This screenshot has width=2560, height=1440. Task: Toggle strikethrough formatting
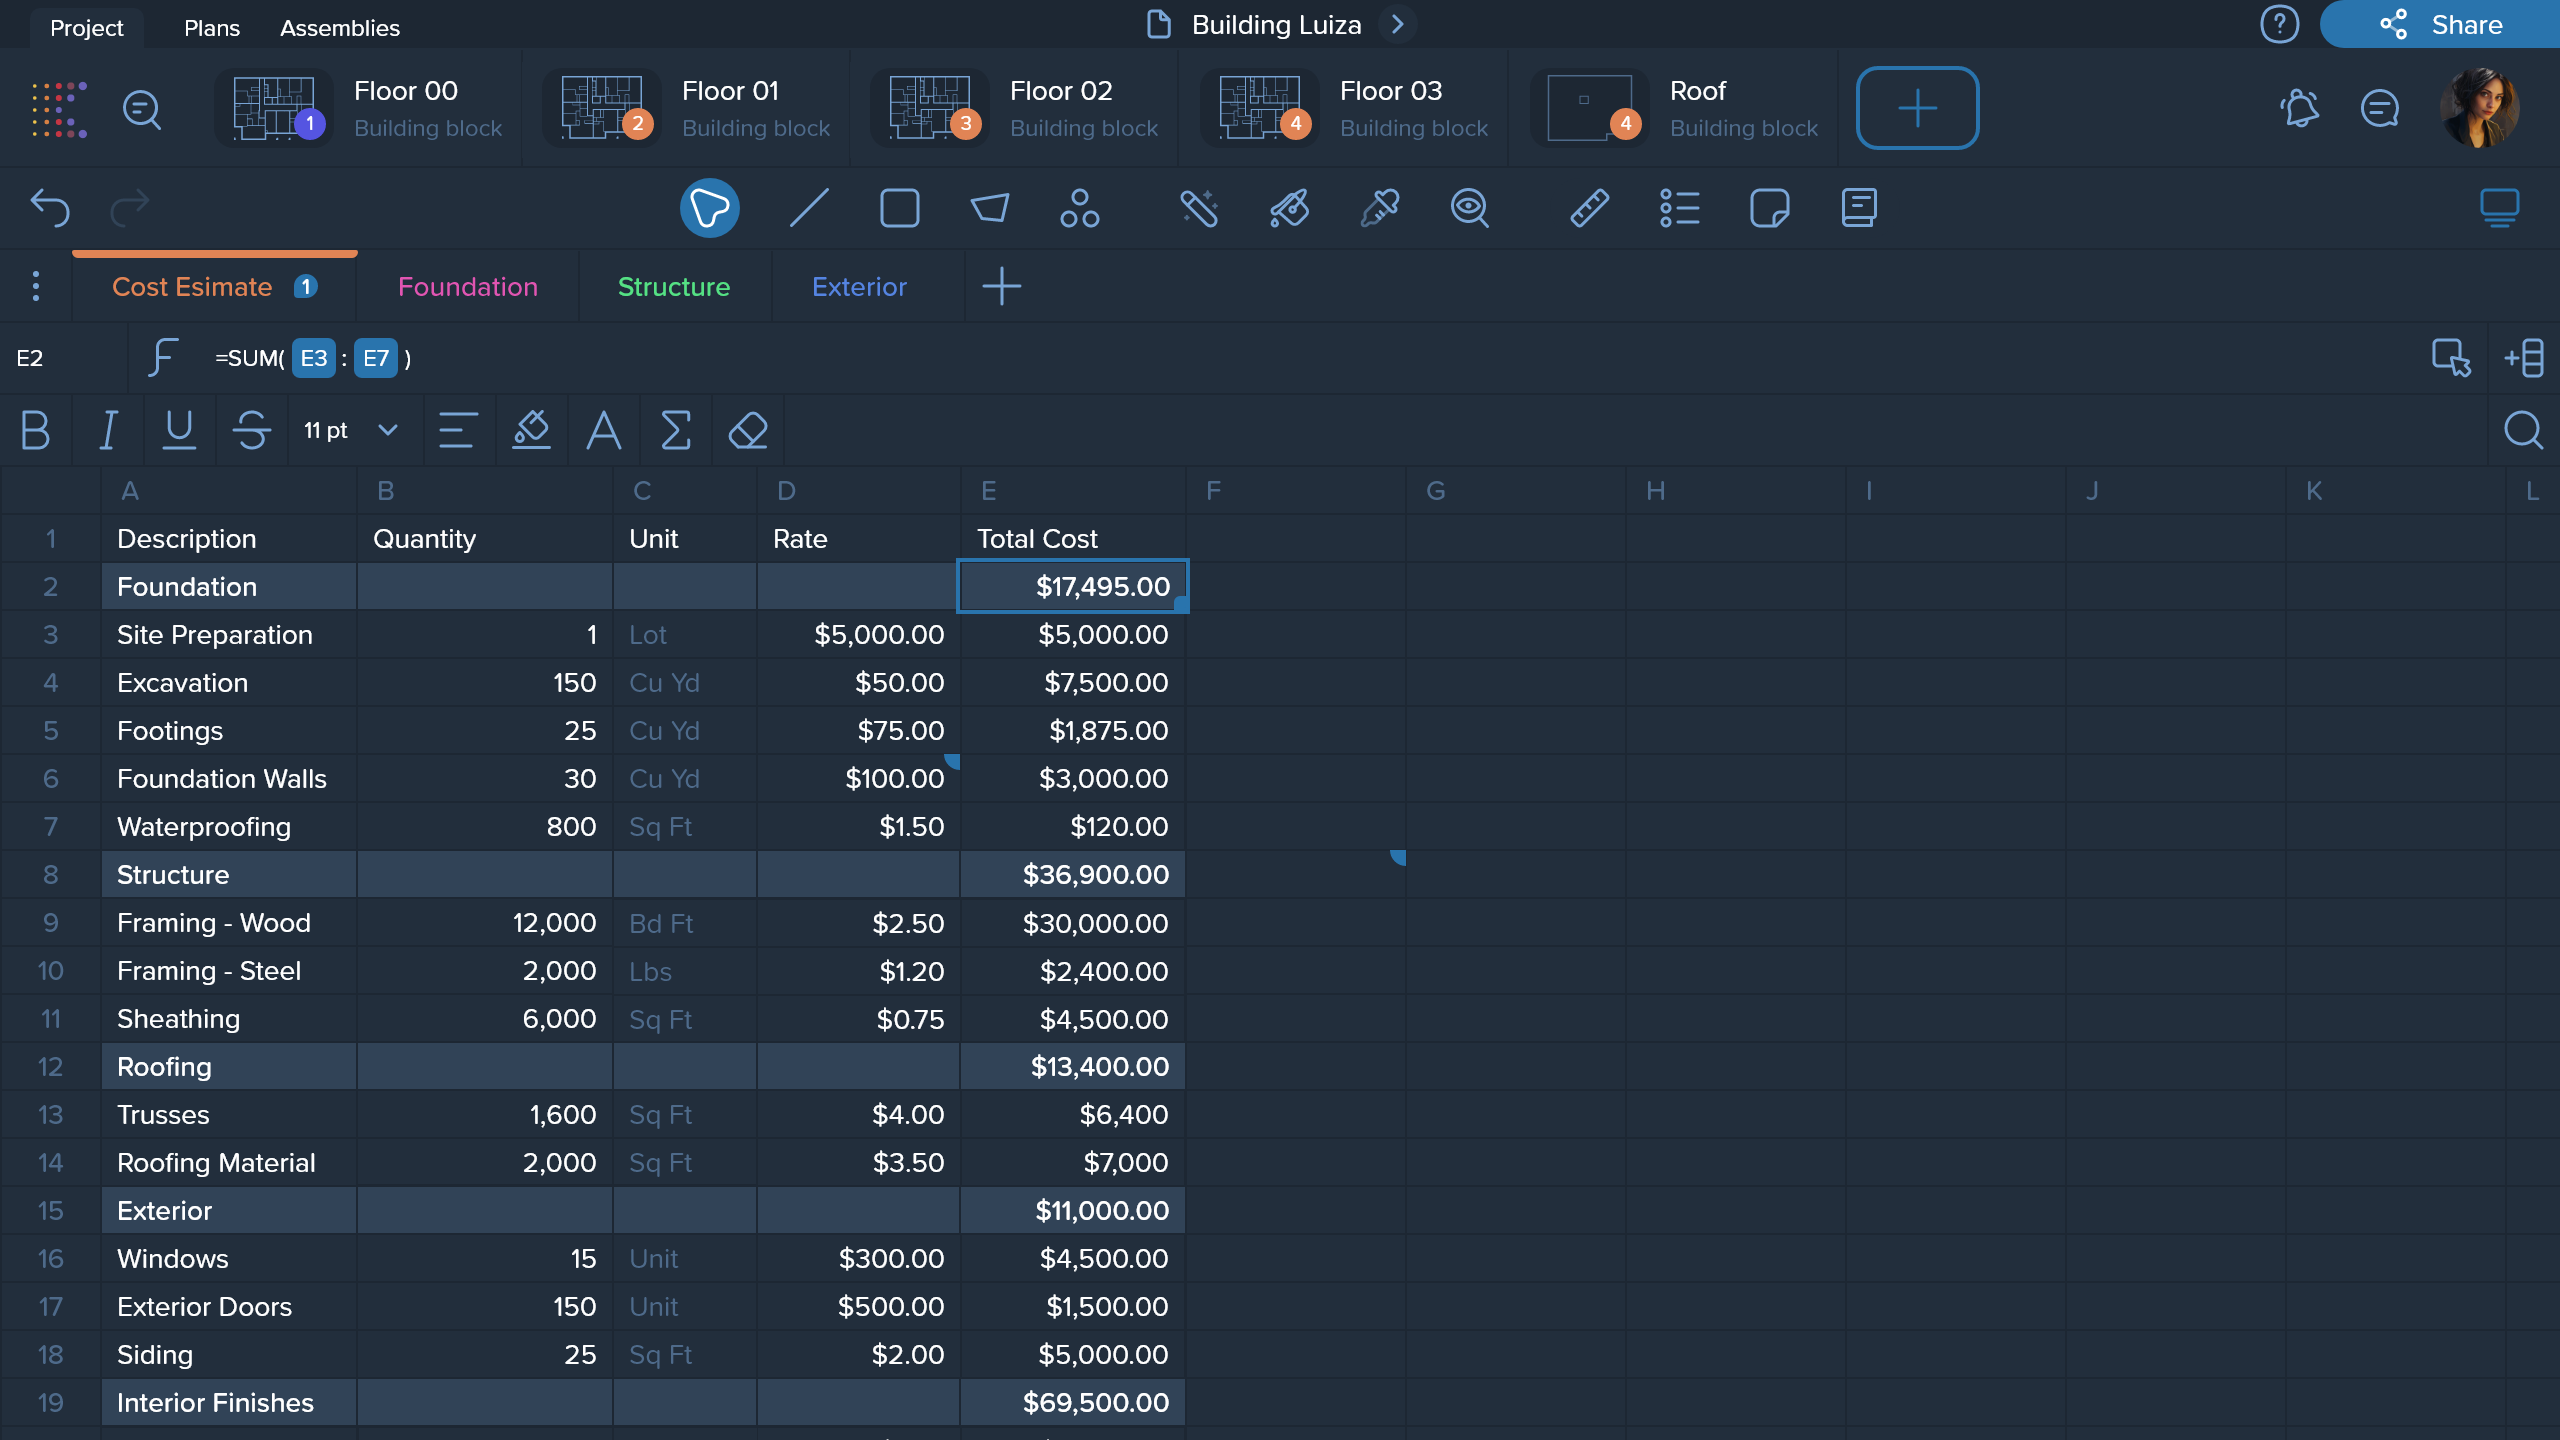click(x=251, y=430)
